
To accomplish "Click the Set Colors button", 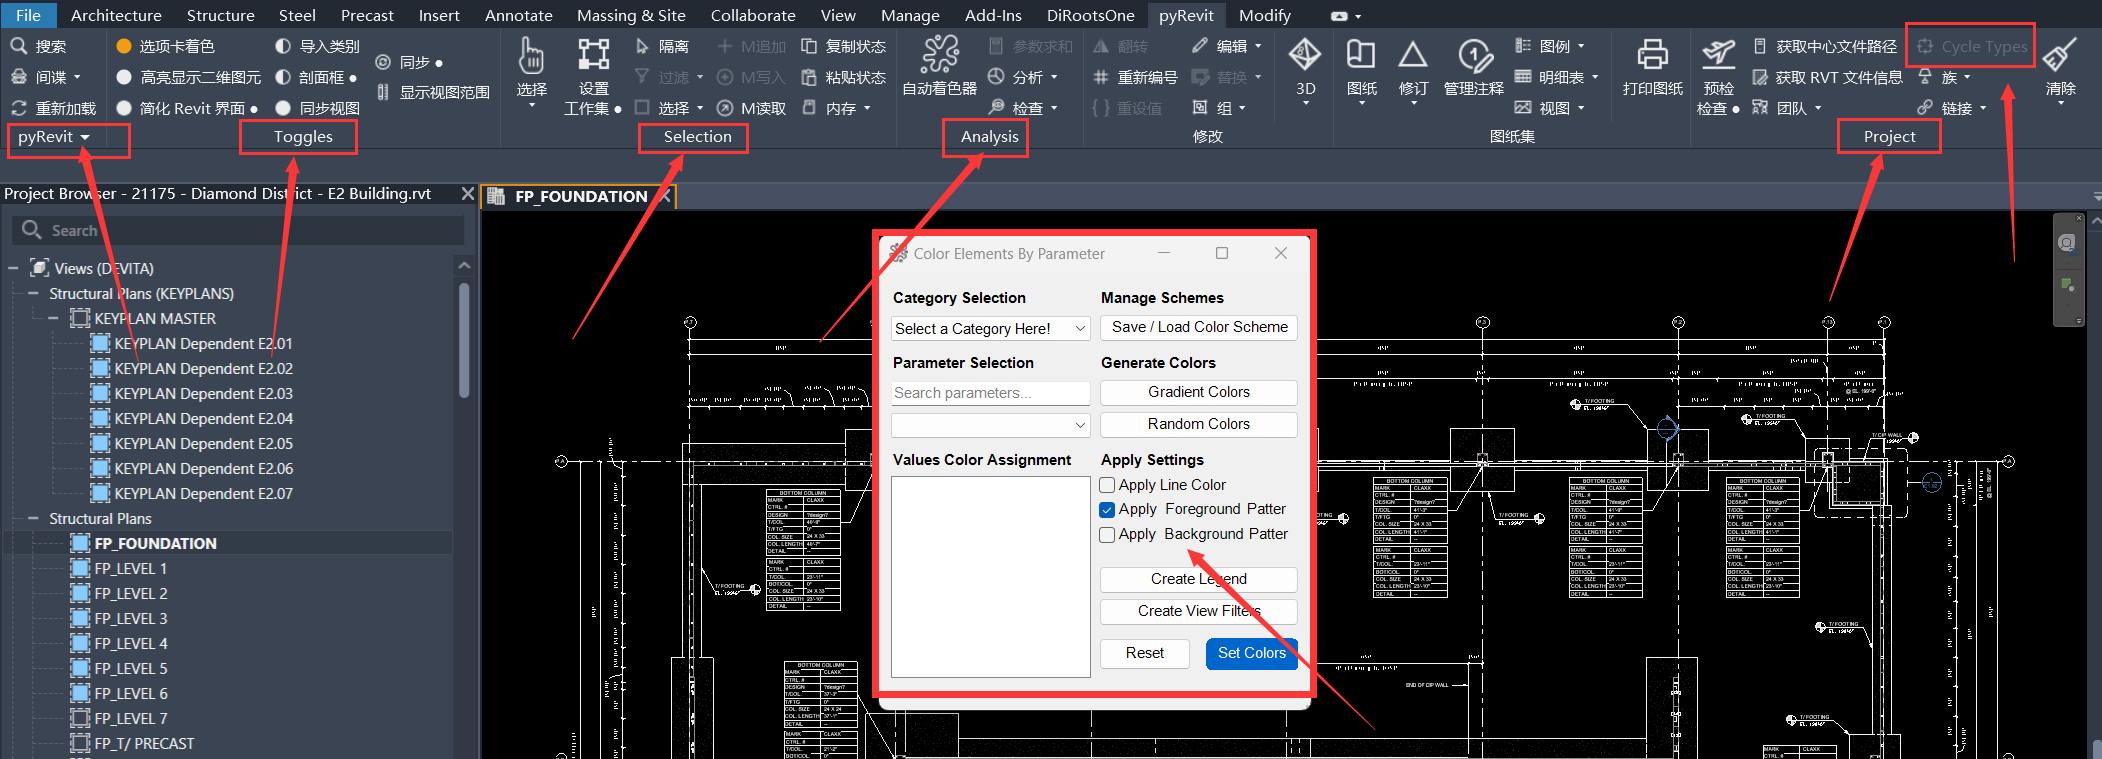I will click(1251, 653).
